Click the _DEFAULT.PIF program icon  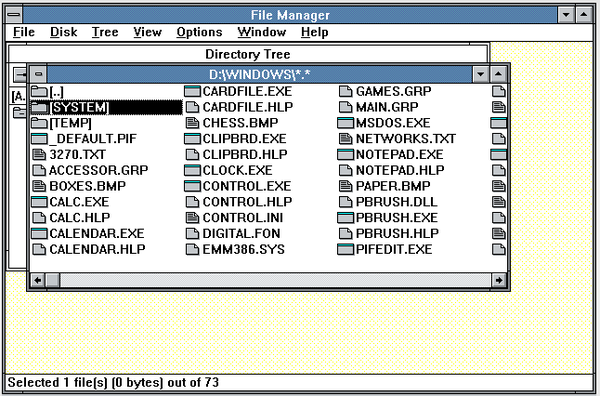pyautogui.click(x=39, y=139)
